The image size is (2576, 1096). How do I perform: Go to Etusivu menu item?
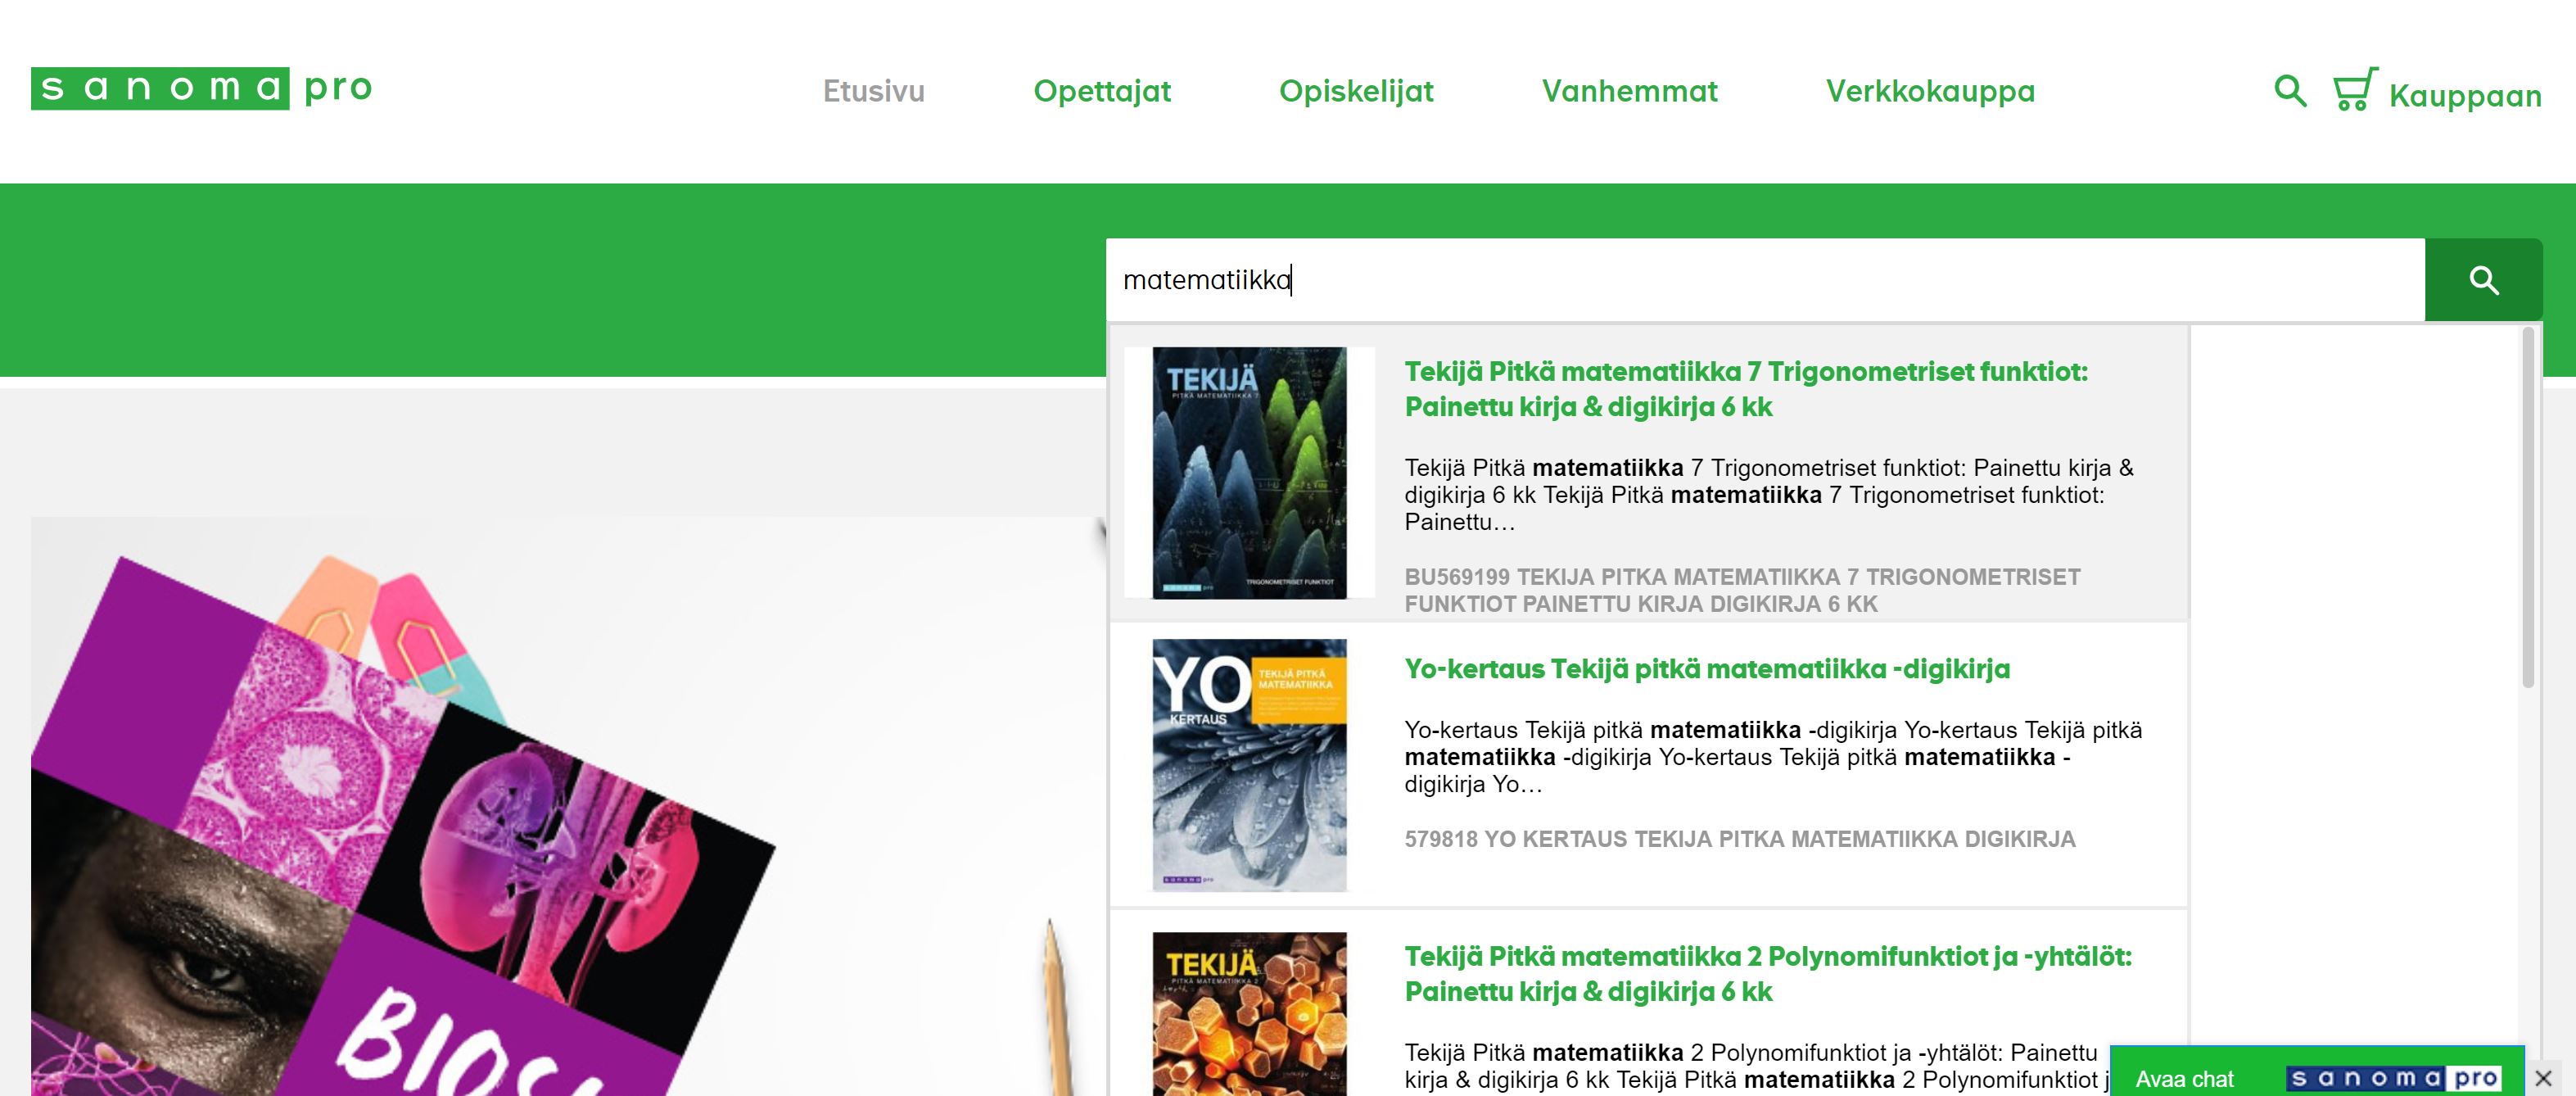click(x=873, y=91)
